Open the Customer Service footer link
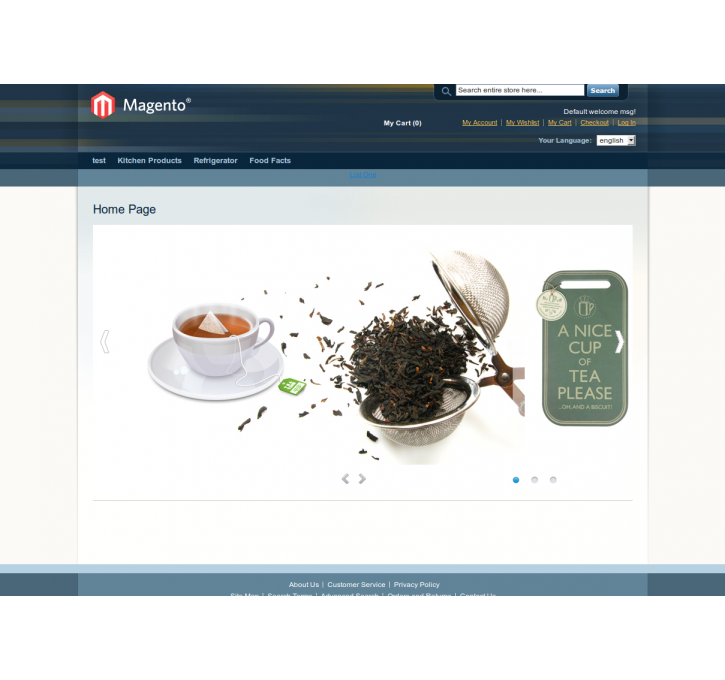Screen dimensions: 725x680 pyautogui.click(x=356, y=585)
